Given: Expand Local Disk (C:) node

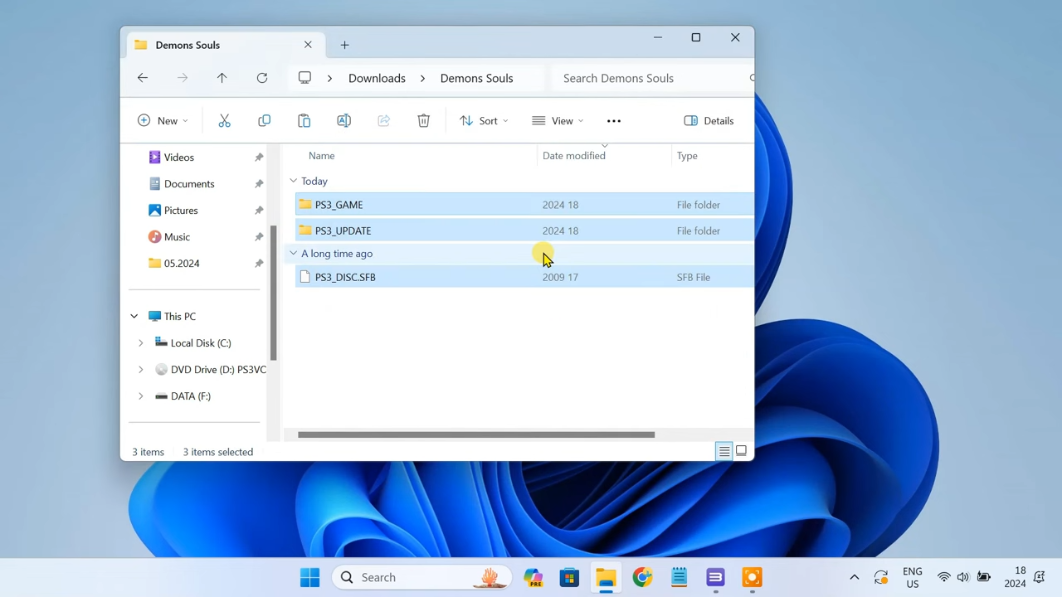Looking at the screenshot, I should [141, 343].
